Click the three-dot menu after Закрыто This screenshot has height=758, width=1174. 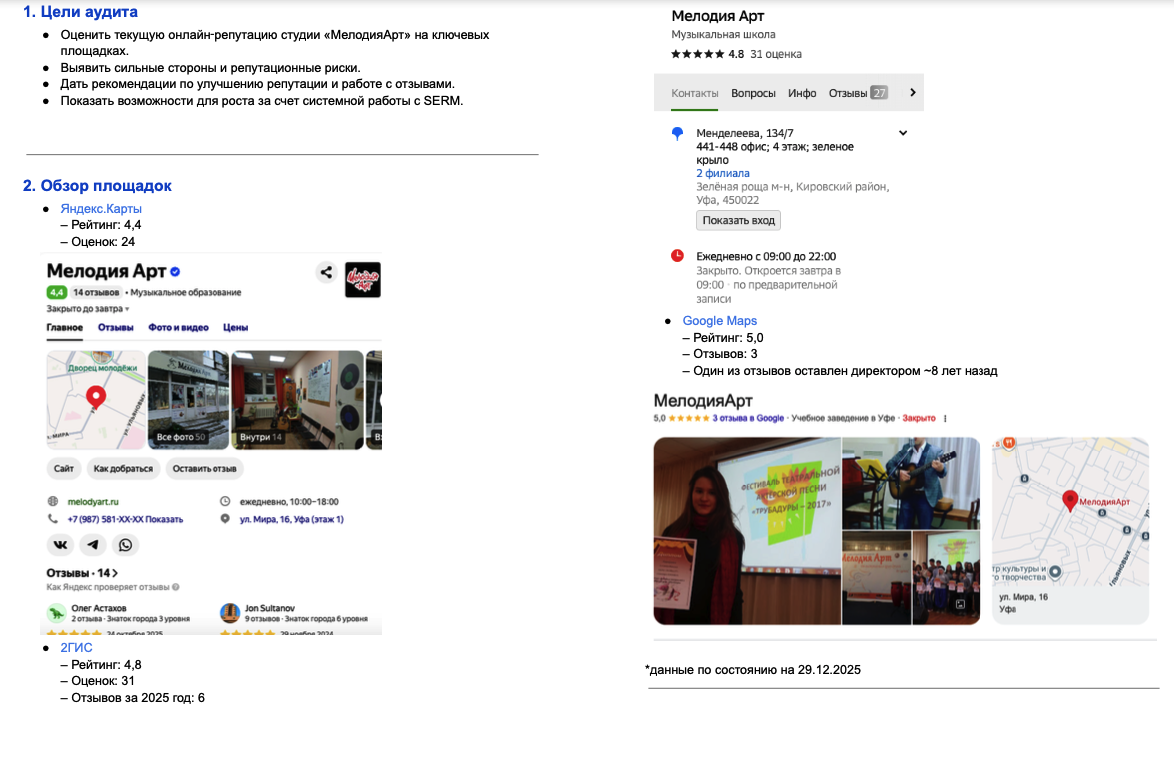coord(945,419)
